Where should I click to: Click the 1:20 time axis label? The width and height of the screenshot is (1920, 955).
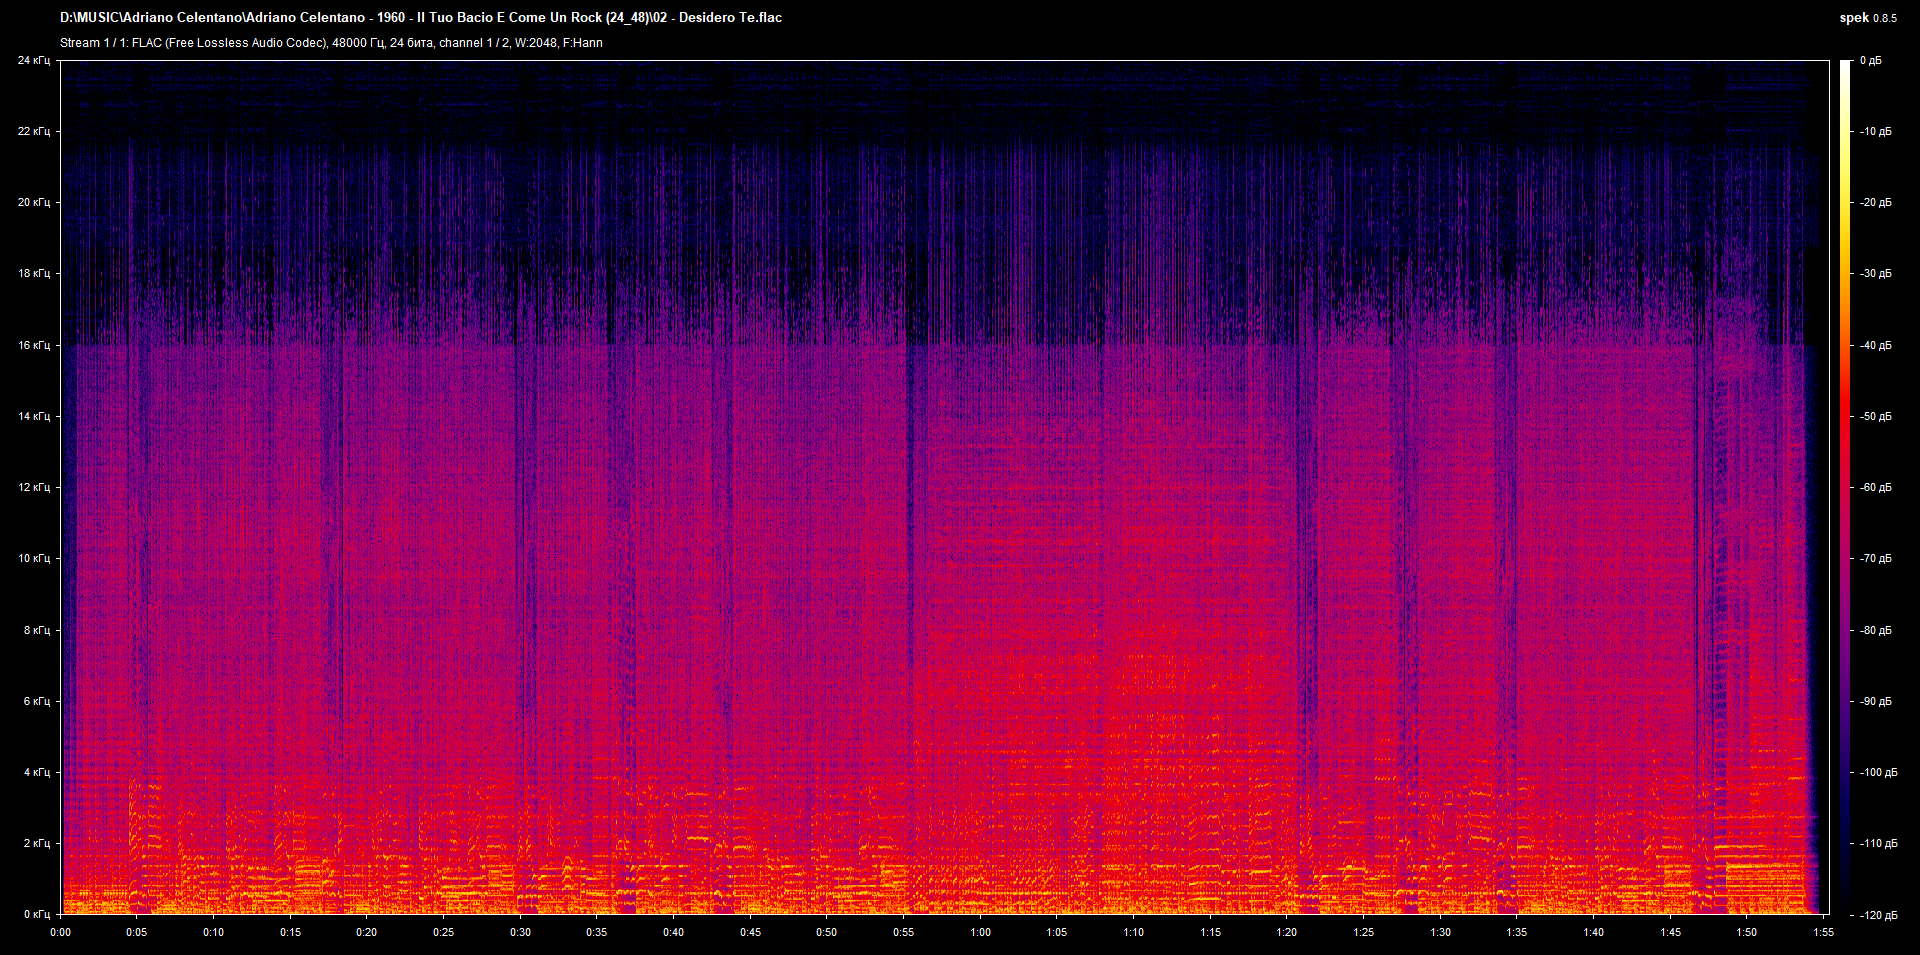[x=1287, y=932]
